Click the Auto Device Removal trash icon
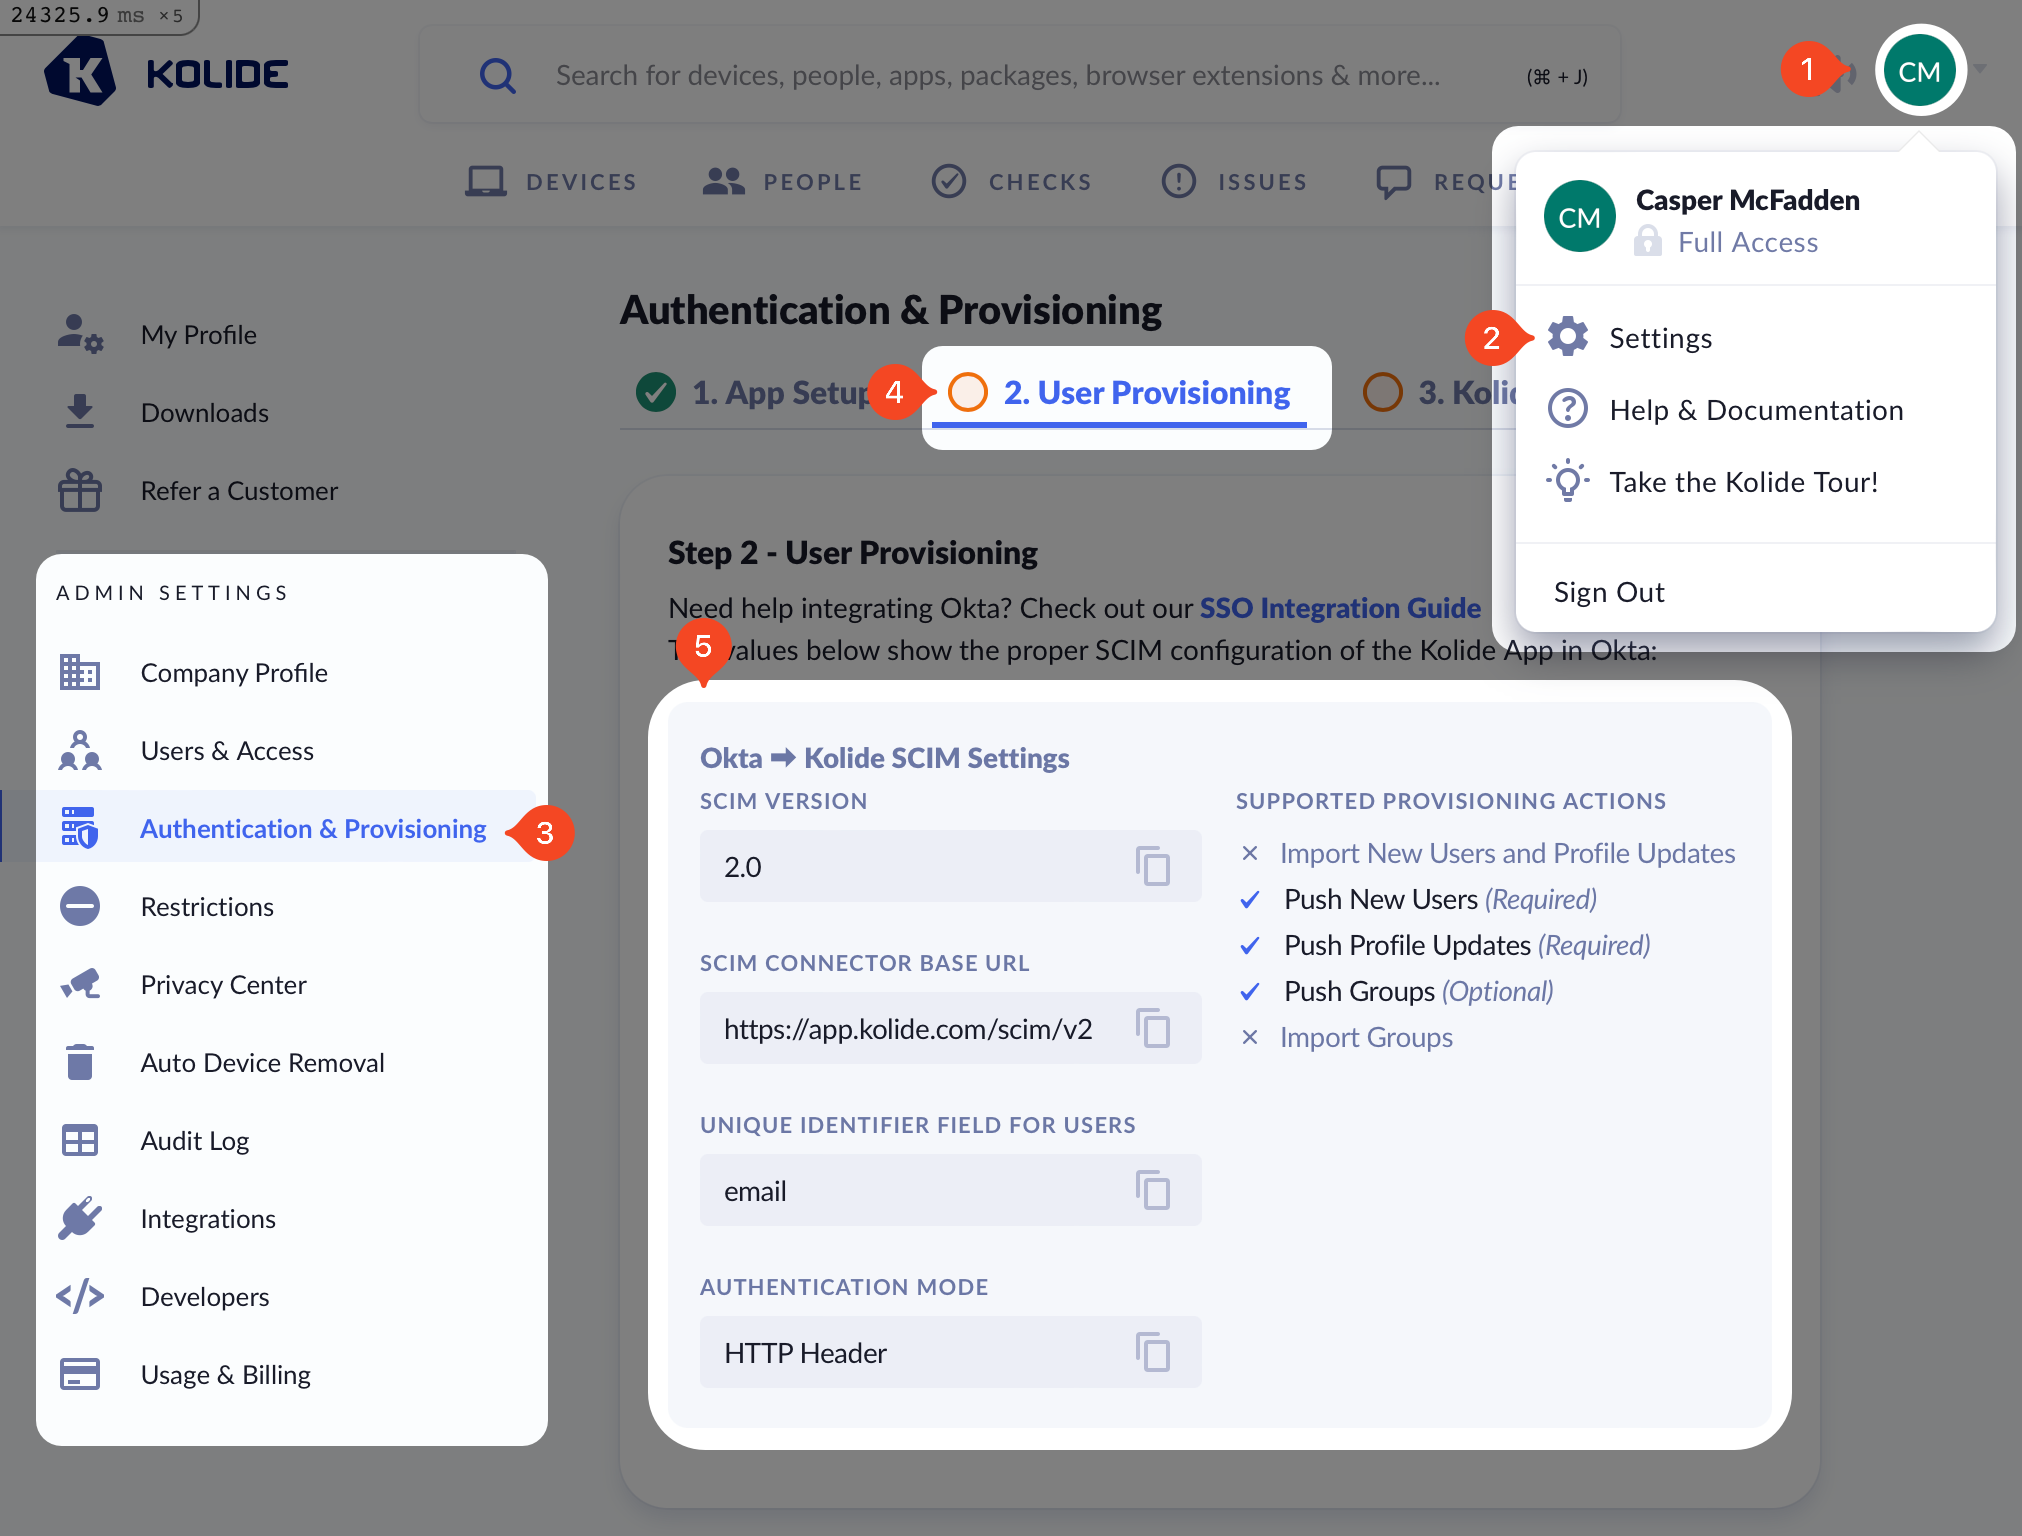Image resolution: width=2022 pixels, height=1536 pixels. coord(79,1062)
